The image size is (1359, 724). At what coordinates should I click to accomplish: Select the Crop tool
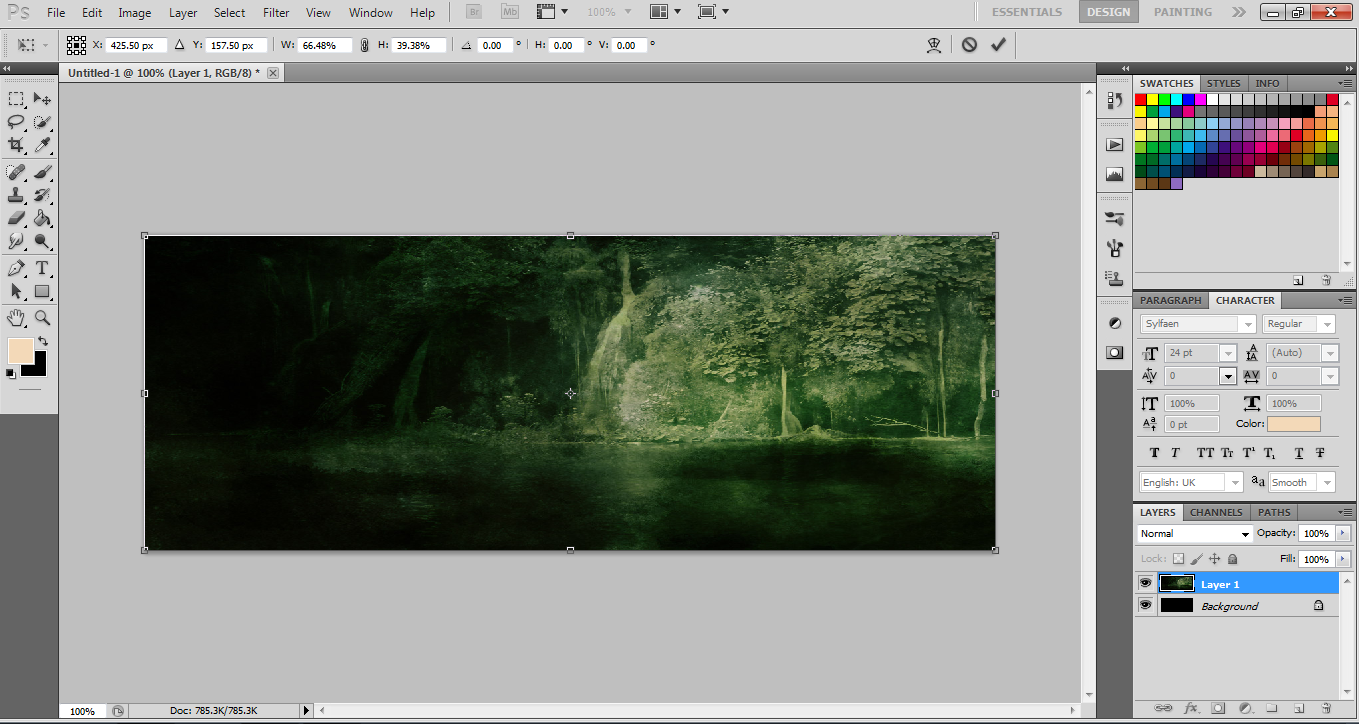click(16, 146)
